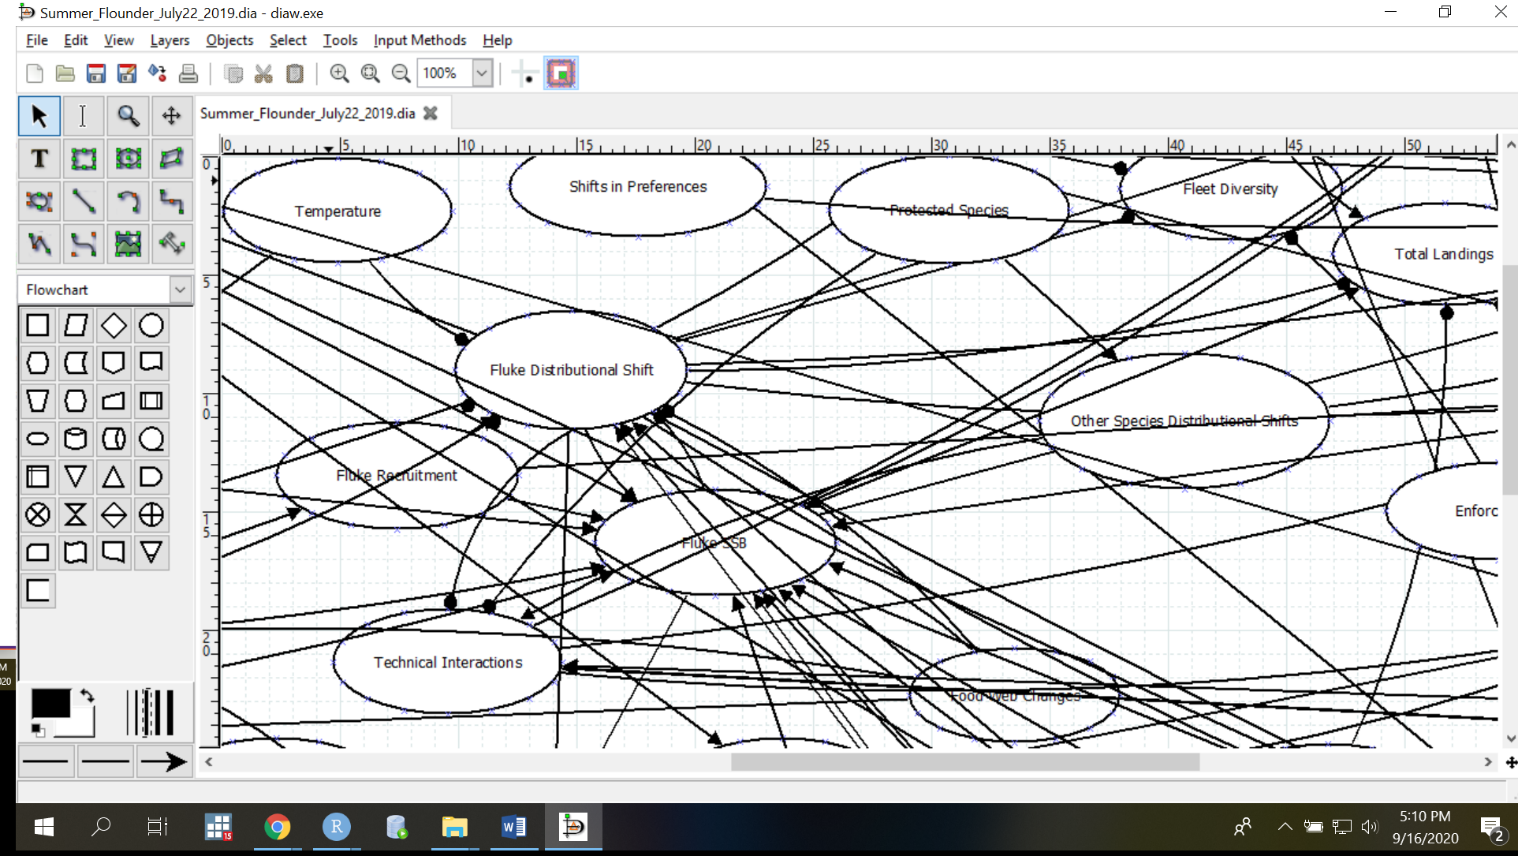Click the horizontal scrollbar thumb
Screen dimensions: 1518x856
[x=965, y=762]
